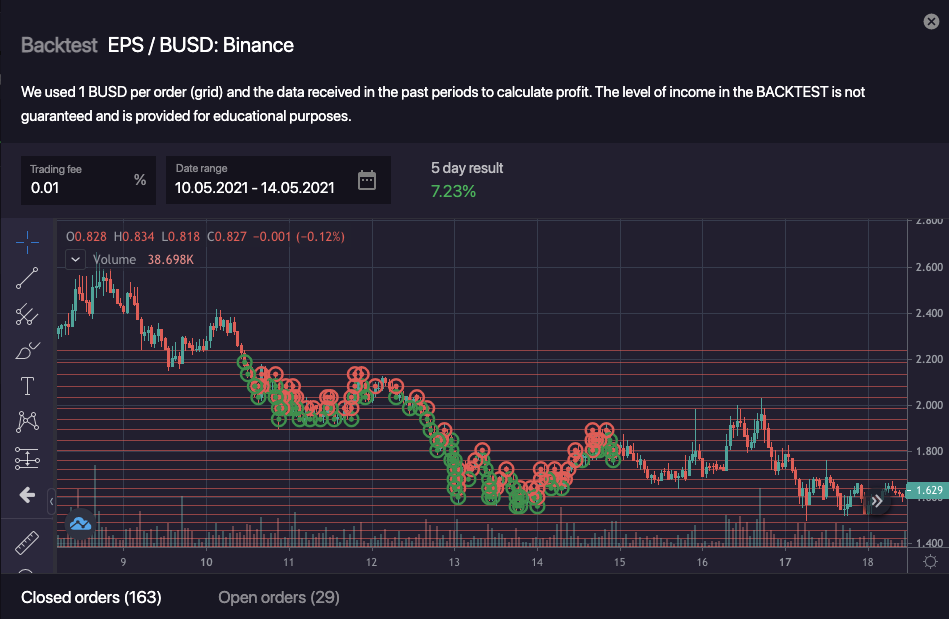Collapse the Volume indicator legend
The image size is (949, 619).
(x=76, y=259)
